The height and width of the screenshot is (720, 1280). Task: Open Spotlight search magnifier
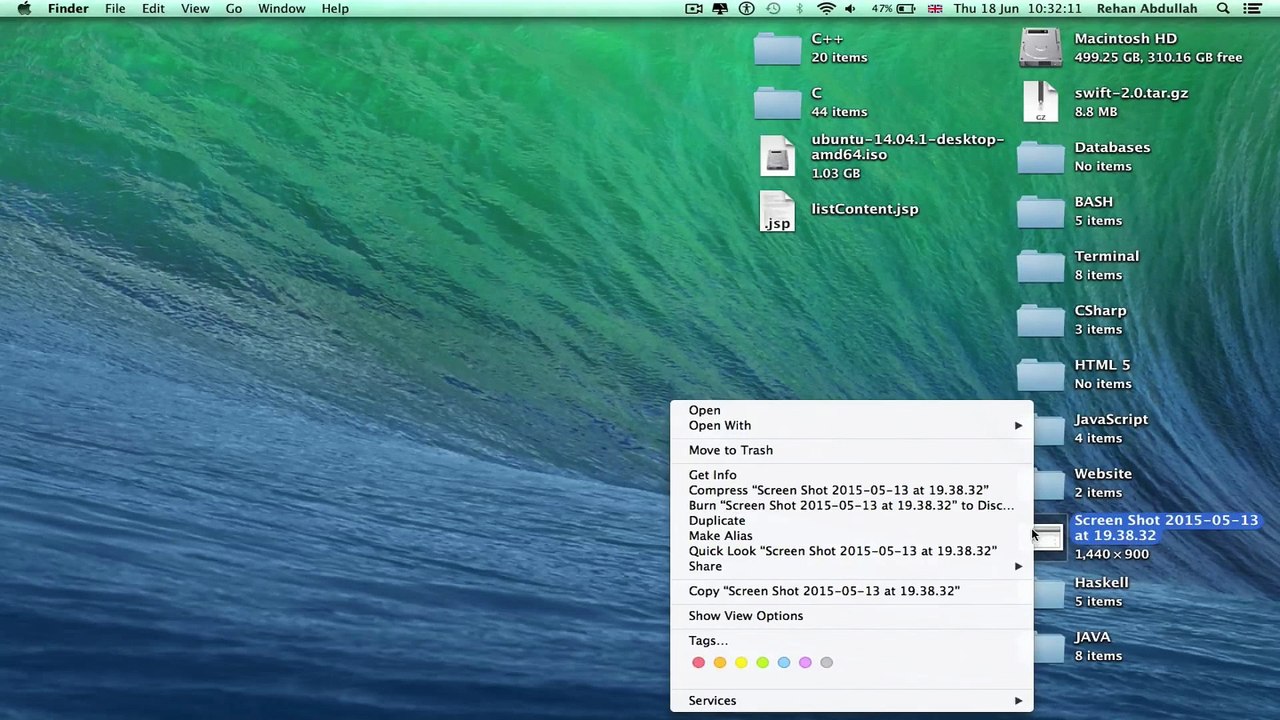coord(1223,9)
